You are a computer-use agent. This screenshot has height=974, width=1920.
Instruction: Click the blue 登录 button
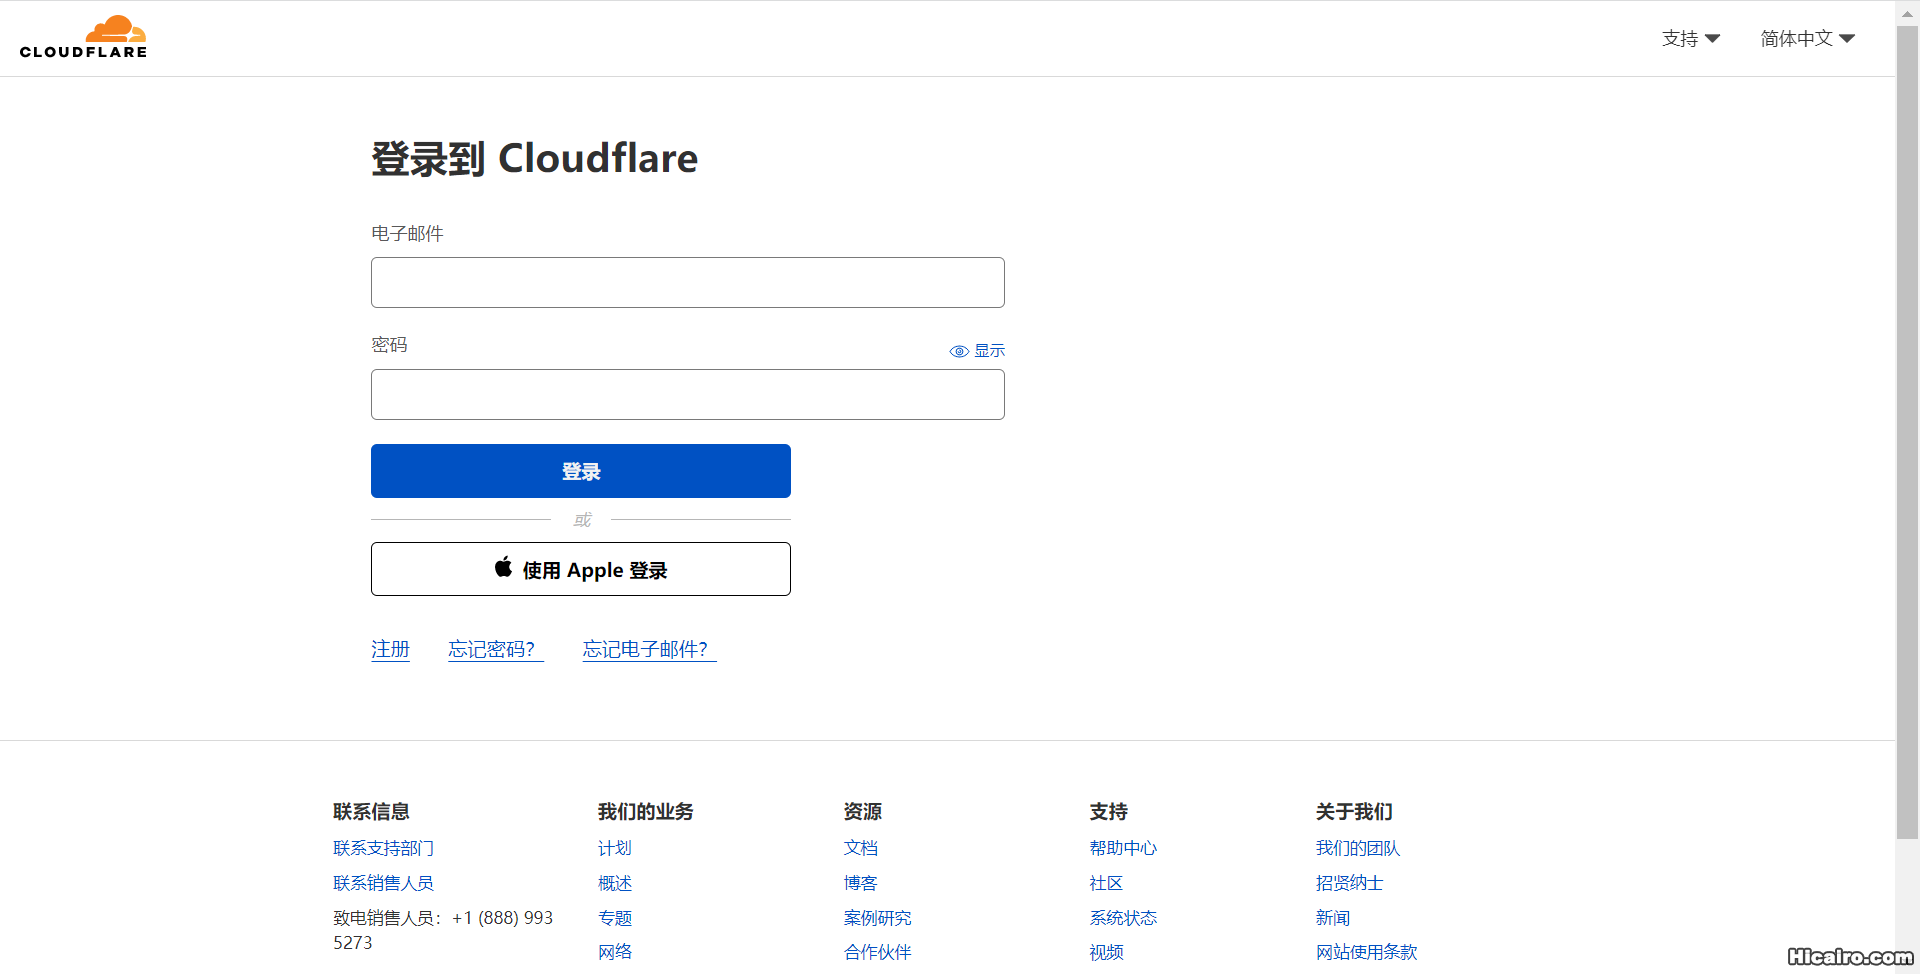[x=580, y=471]
